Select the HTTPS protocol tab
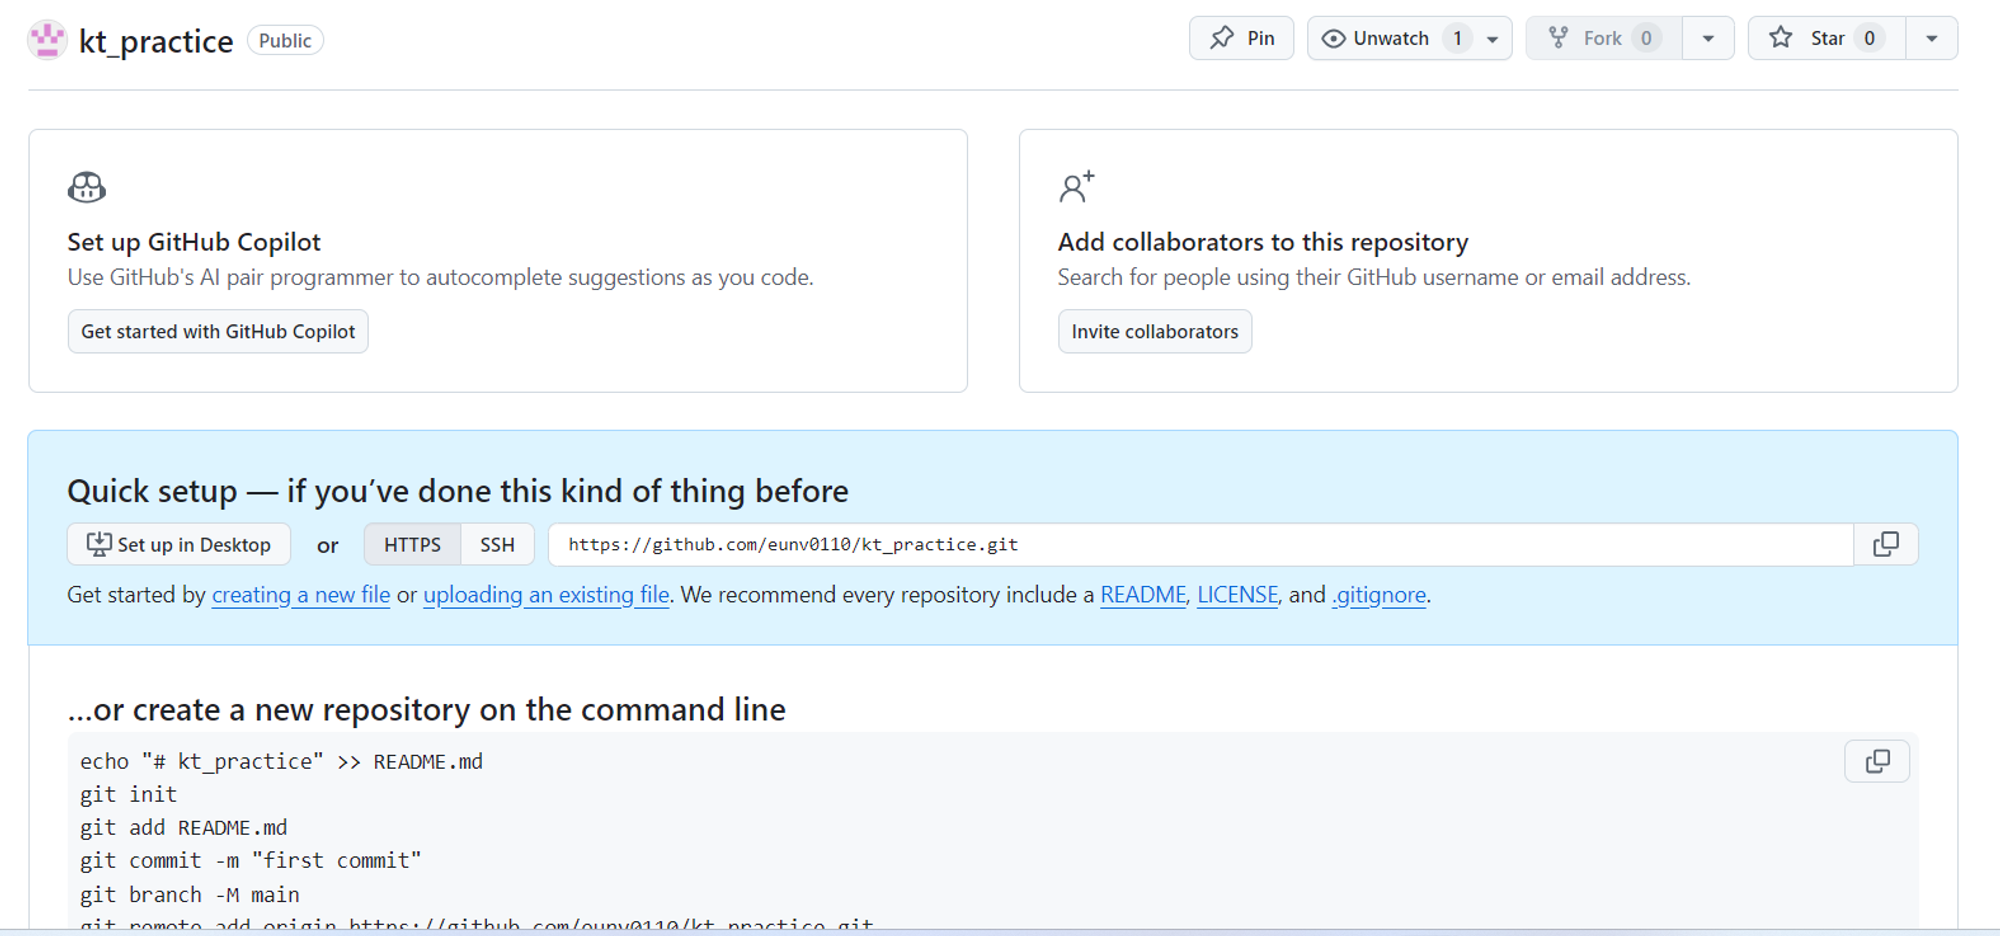 (412, 545)
